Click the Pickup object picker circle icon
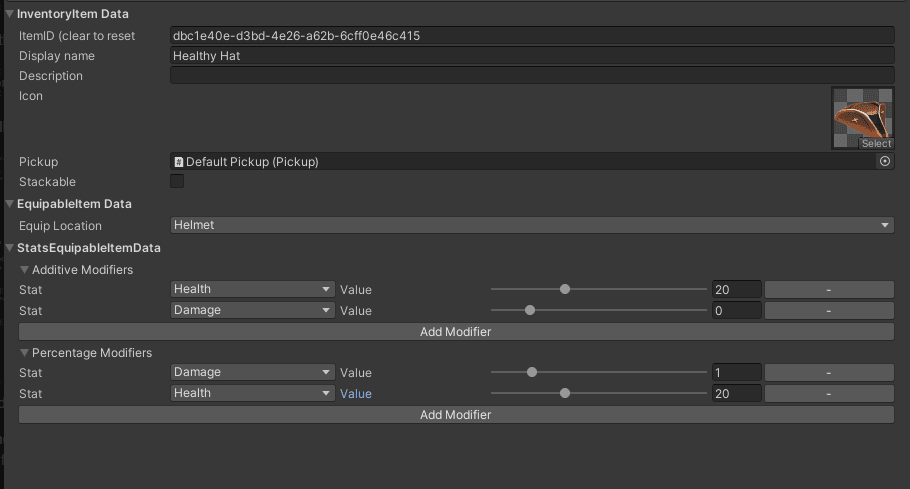This screenshot has width=910, height=489. pos(884,161)
